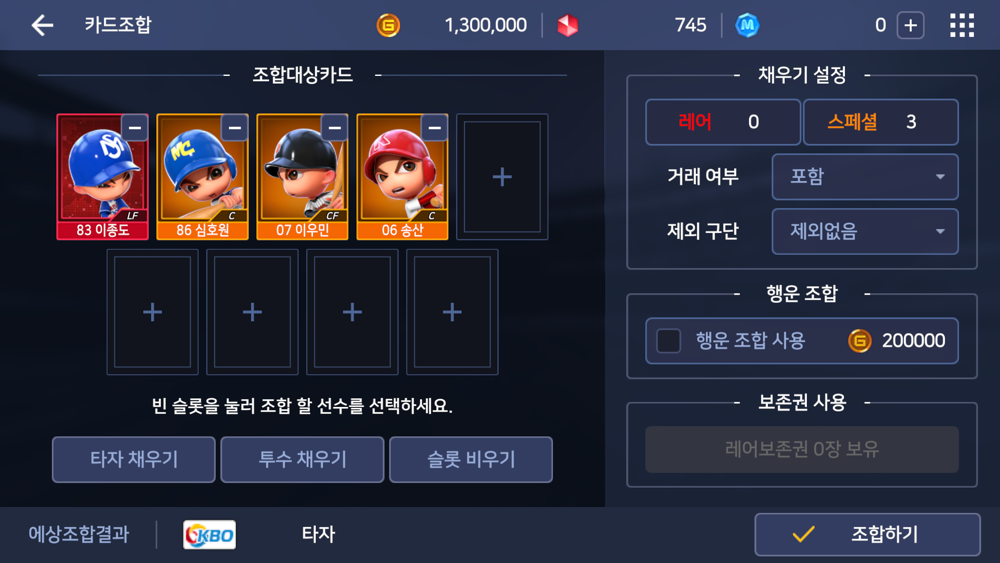Click the KBO league logo
The image size is (1000, 563).
coord(209,534)
